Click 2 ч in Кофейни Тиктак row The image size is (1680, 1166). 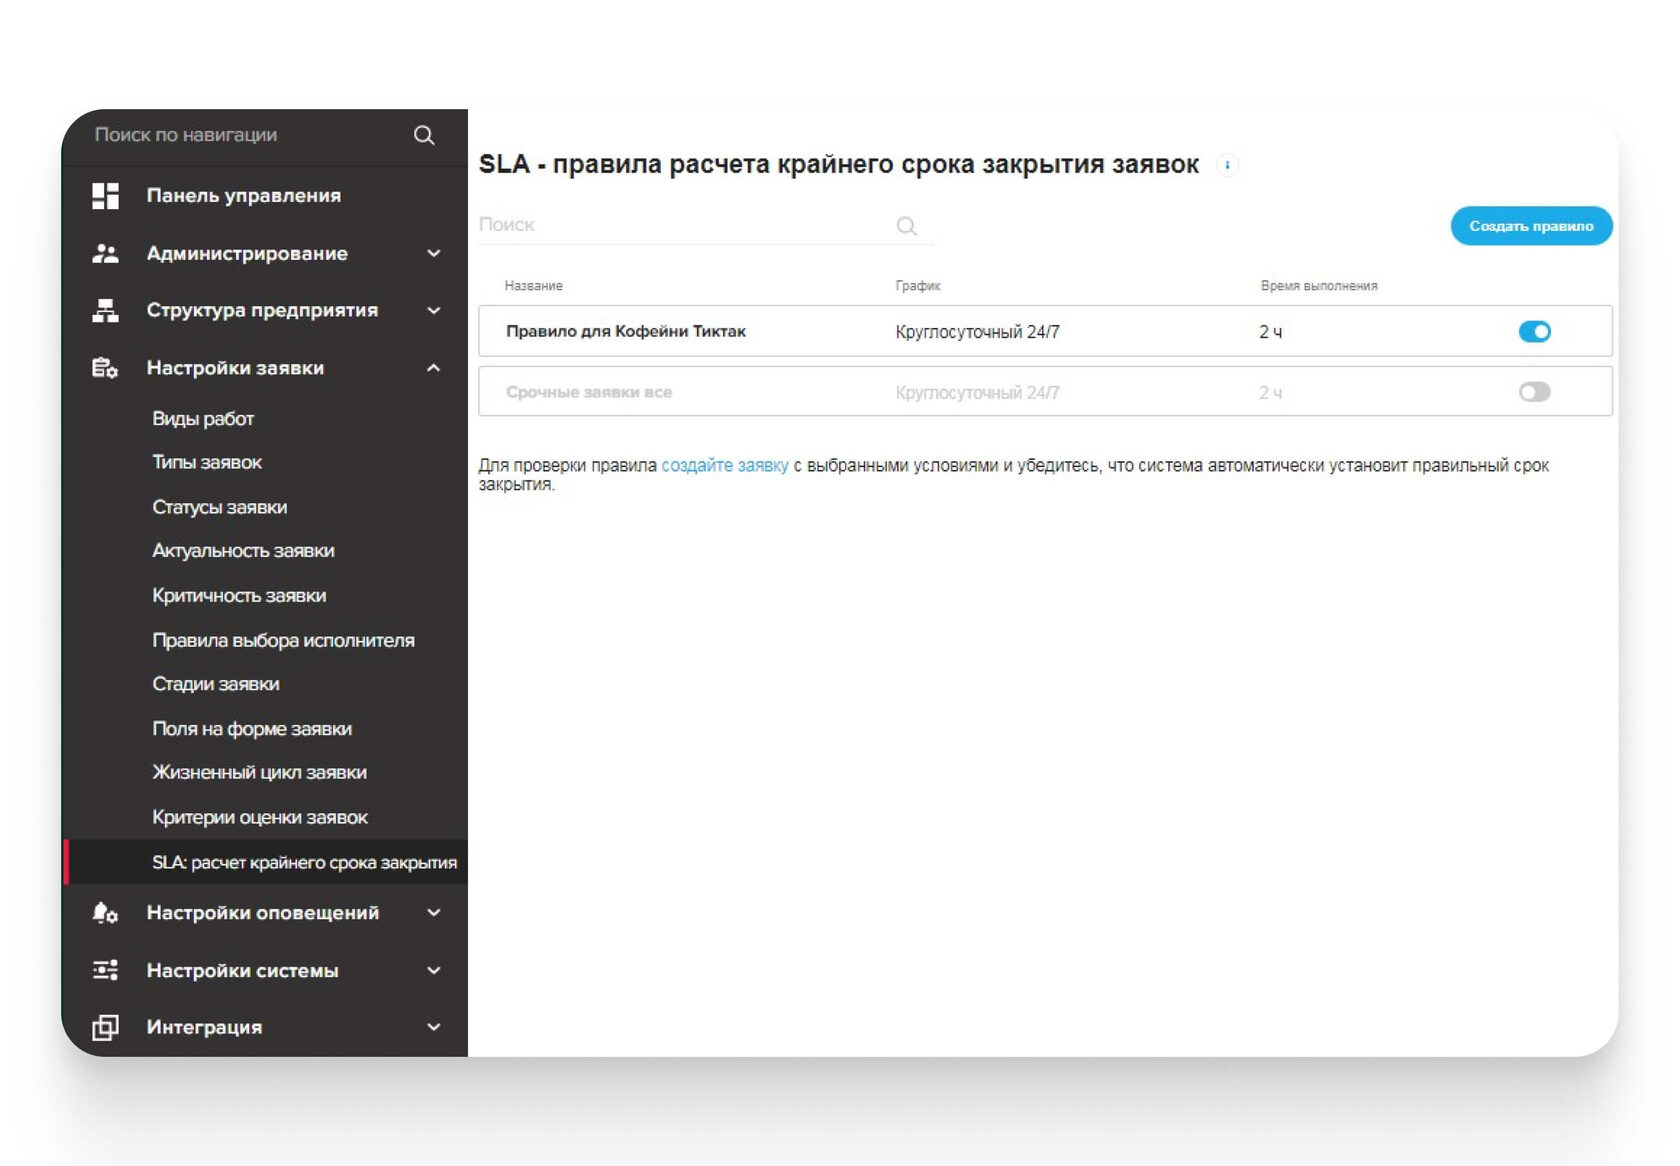click(1270, 332)
